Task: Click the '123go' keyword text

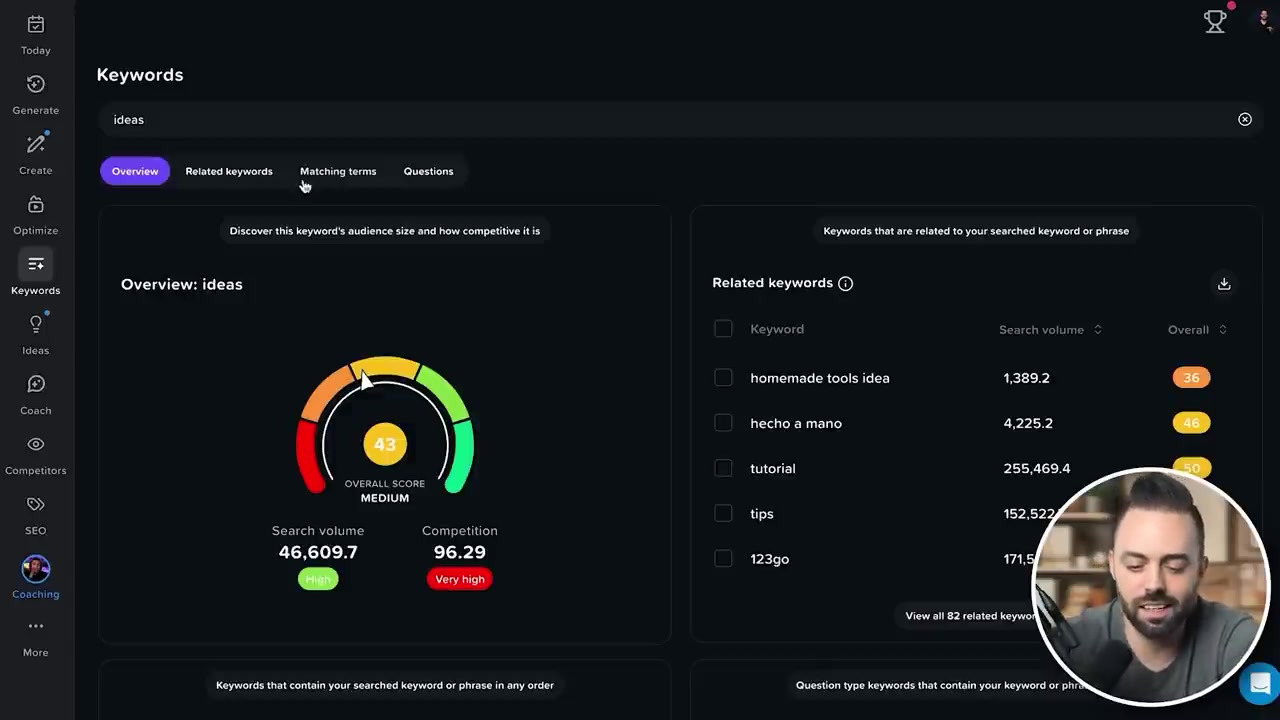Action: point(770,559)
